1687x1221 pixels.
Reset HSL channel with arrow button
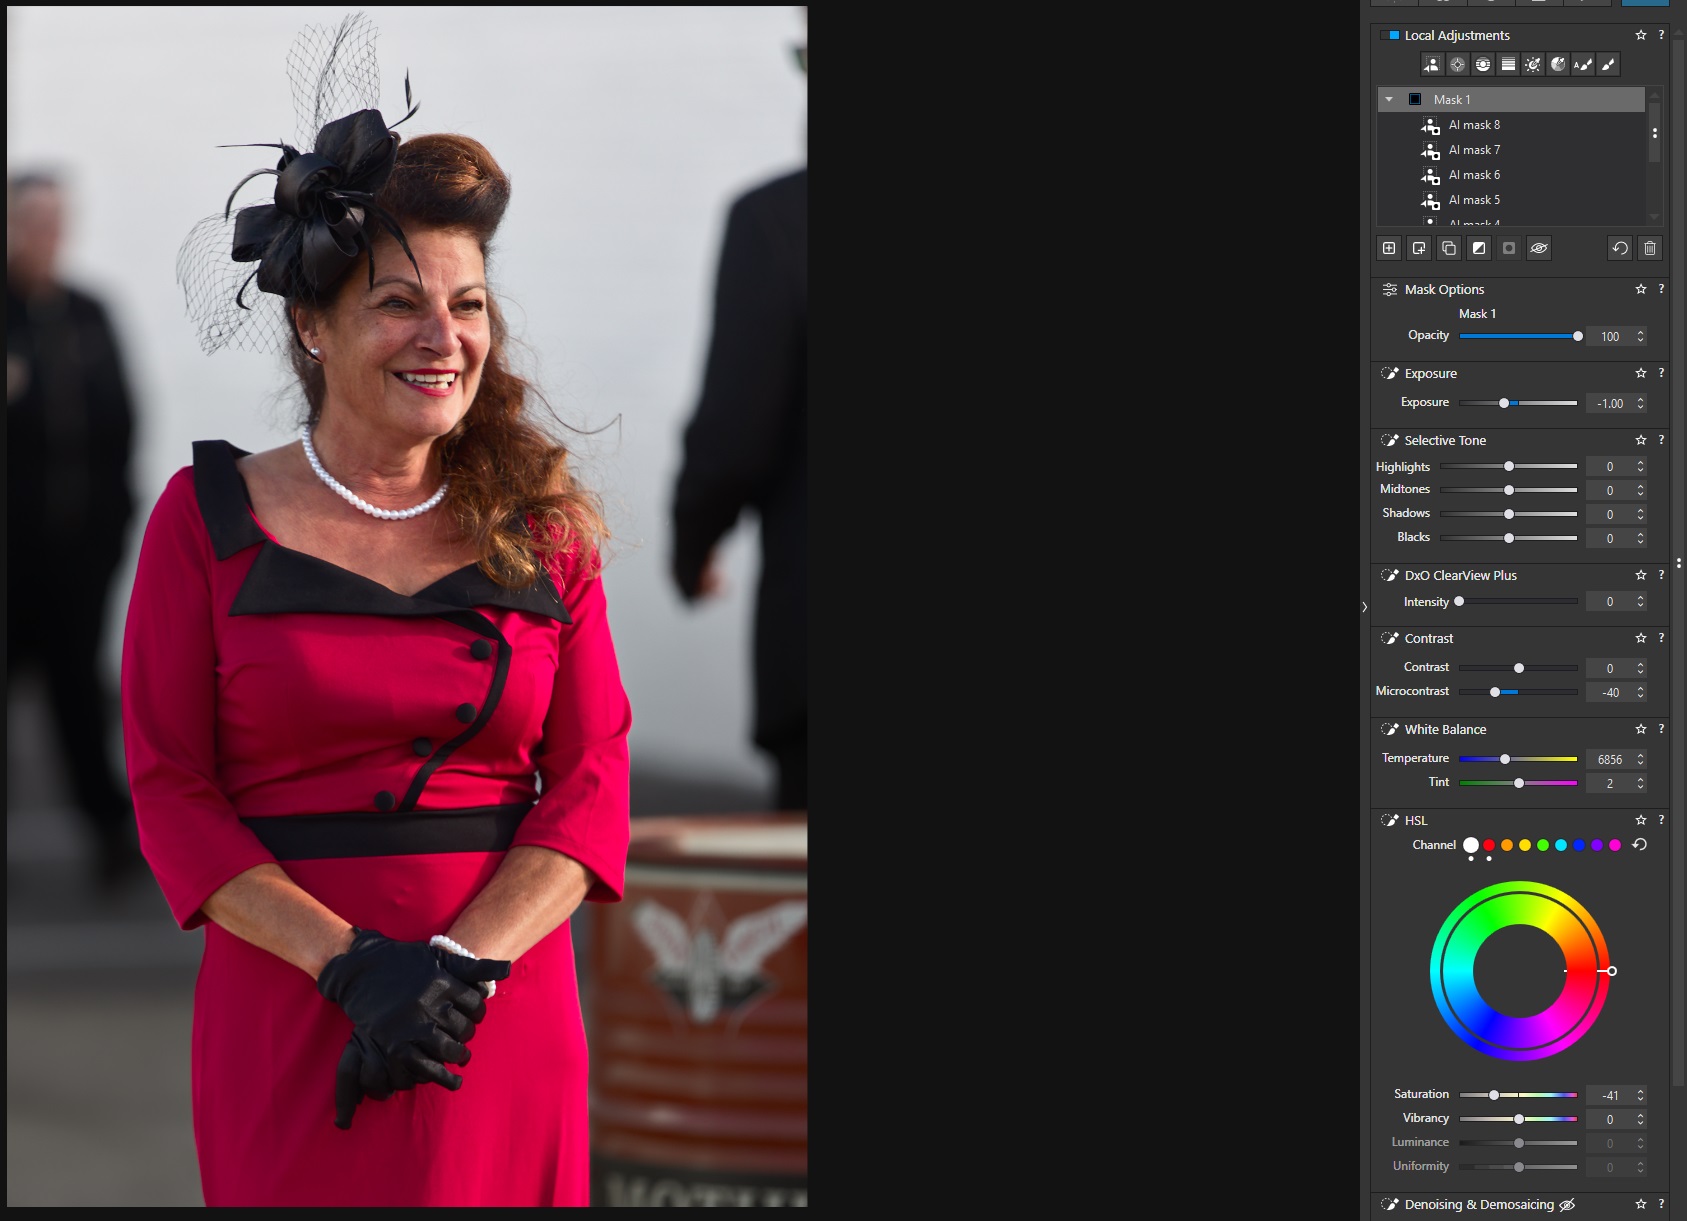1639,845
